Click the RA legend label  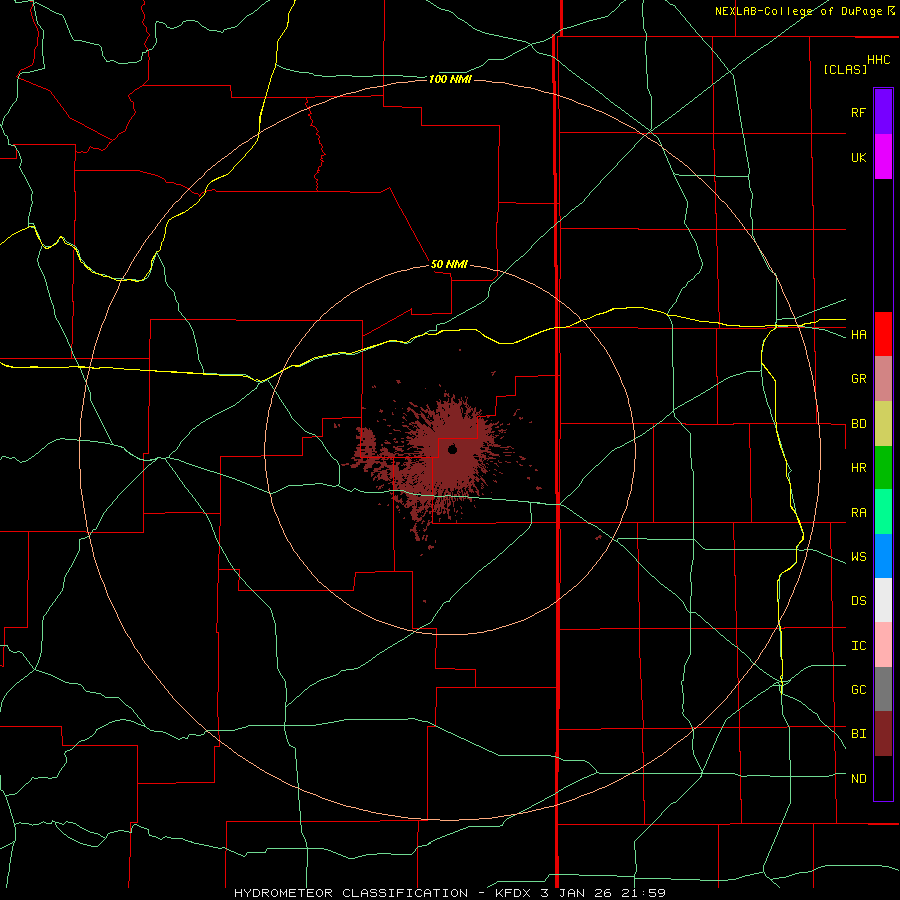pyautogui.click(x=858, y=513)
